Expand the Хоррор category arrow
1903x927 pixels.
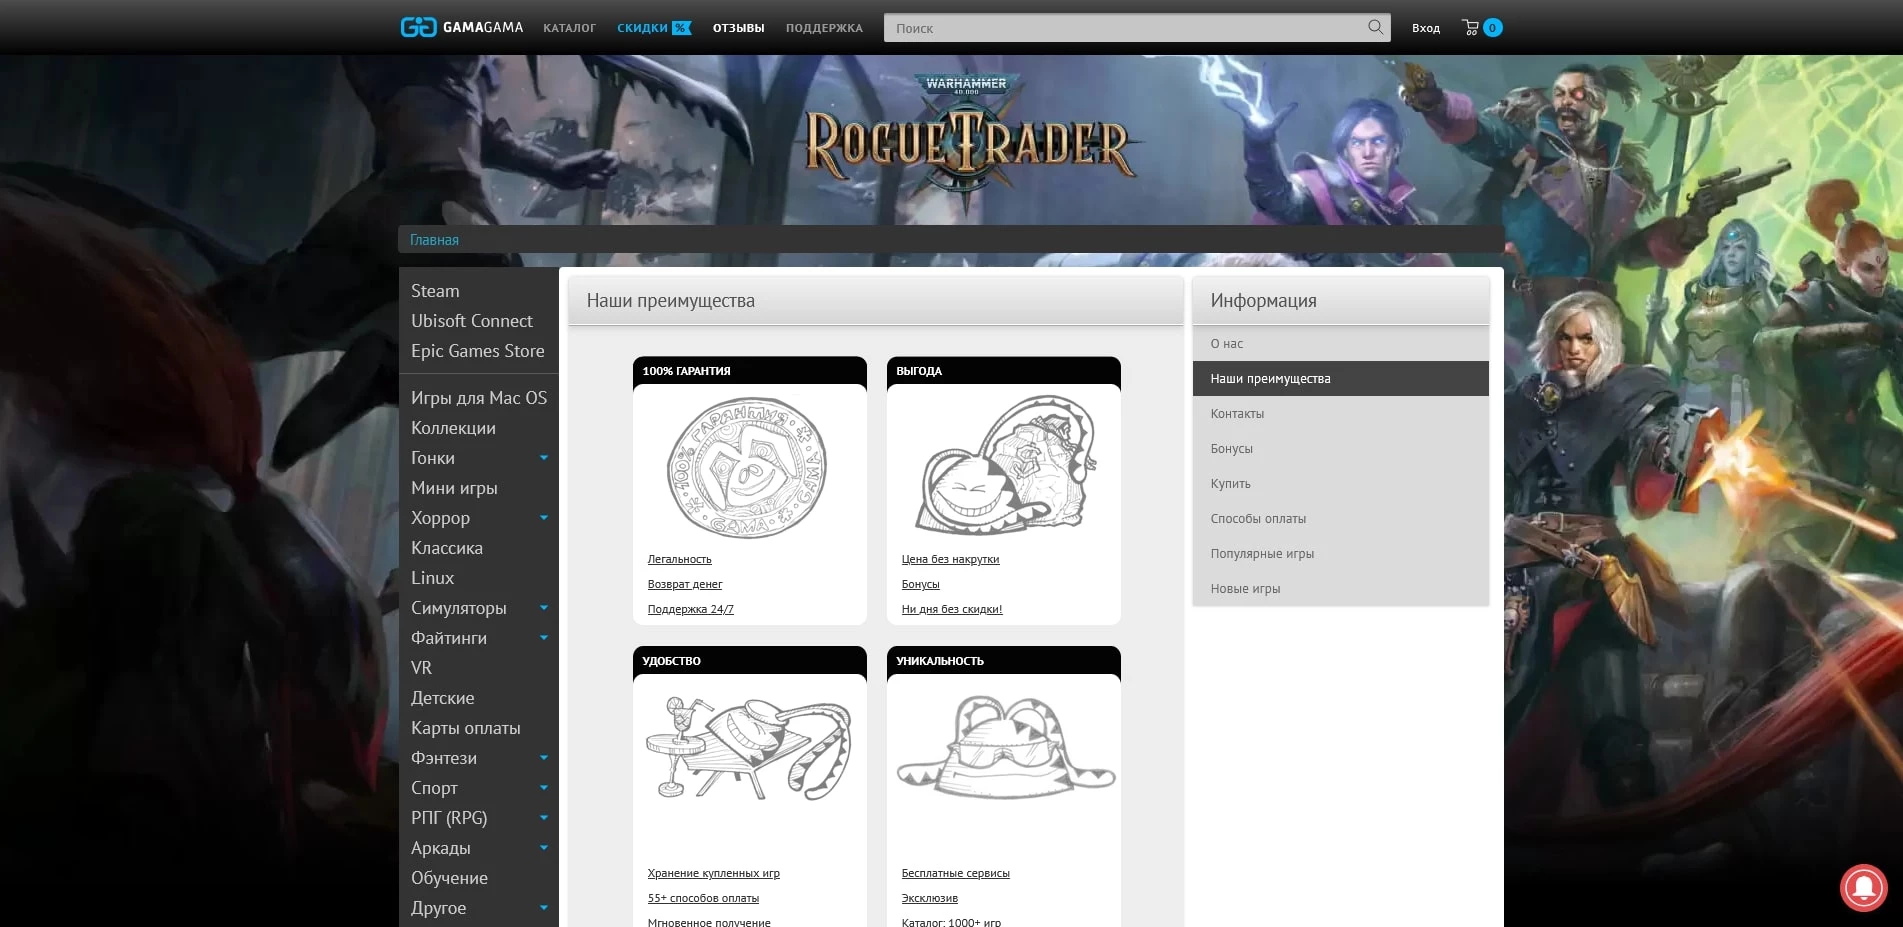point(544,518)
